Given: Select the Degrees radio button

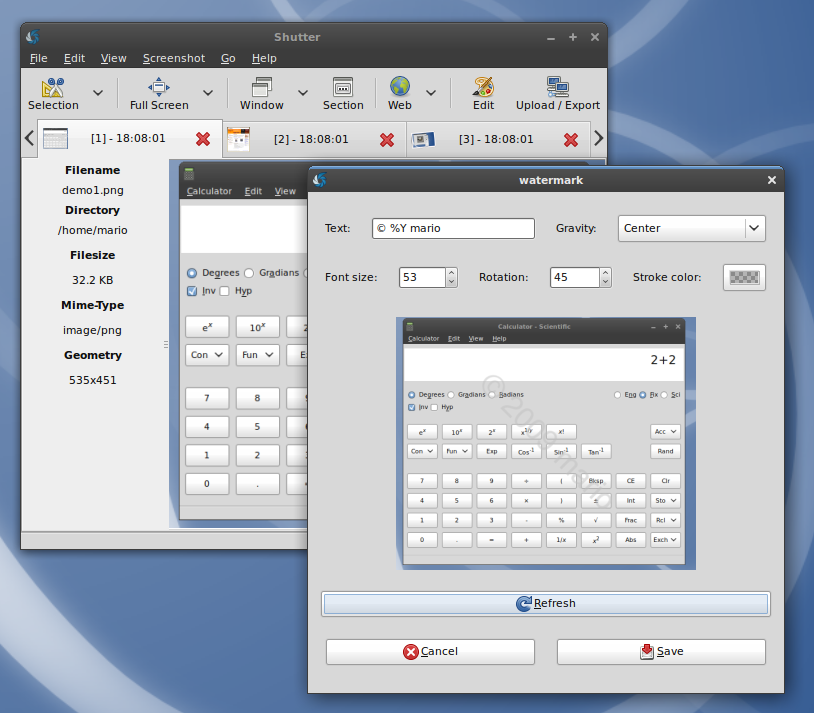Looking at the screenshot, I should click(192, 273).
